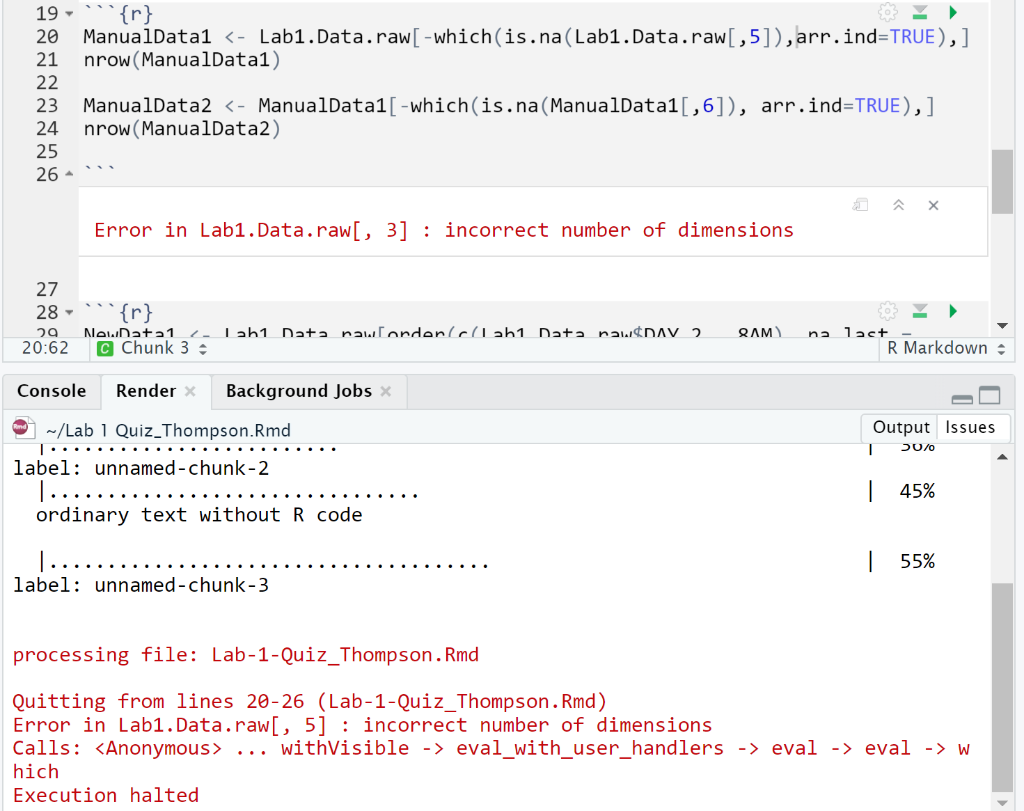Place cursor in nrow(ManualData1) line

(x=182, y=60)
